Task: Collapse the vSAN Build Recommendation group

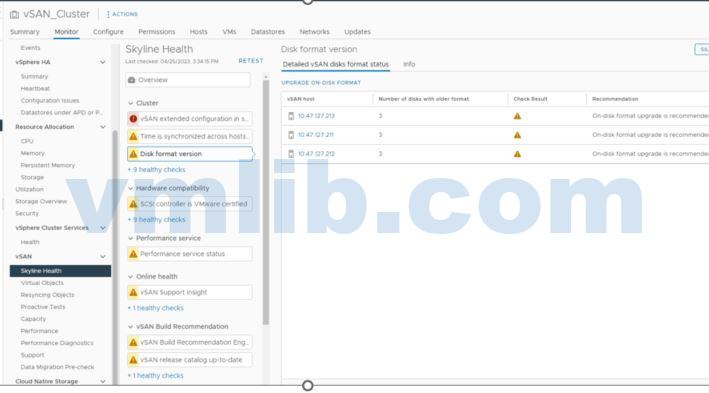Action: (x=130, y=327)
